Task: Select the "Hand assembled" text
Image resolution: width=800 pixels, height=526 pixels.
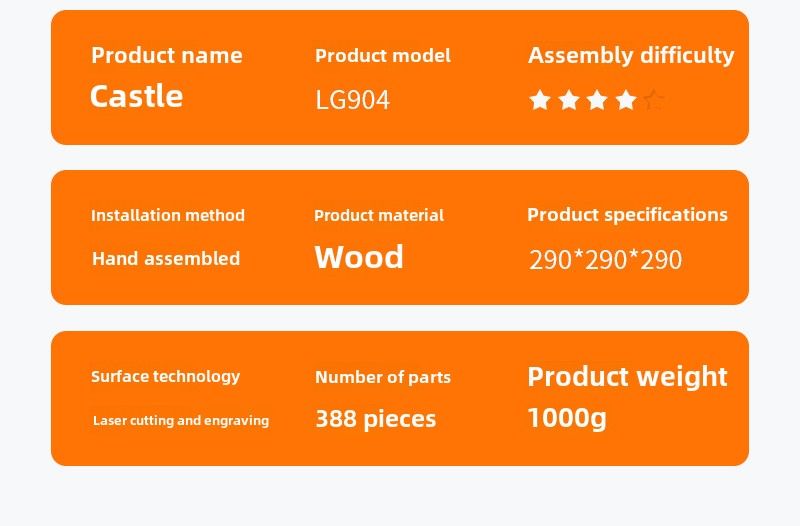Action: [x=166, y=258]
